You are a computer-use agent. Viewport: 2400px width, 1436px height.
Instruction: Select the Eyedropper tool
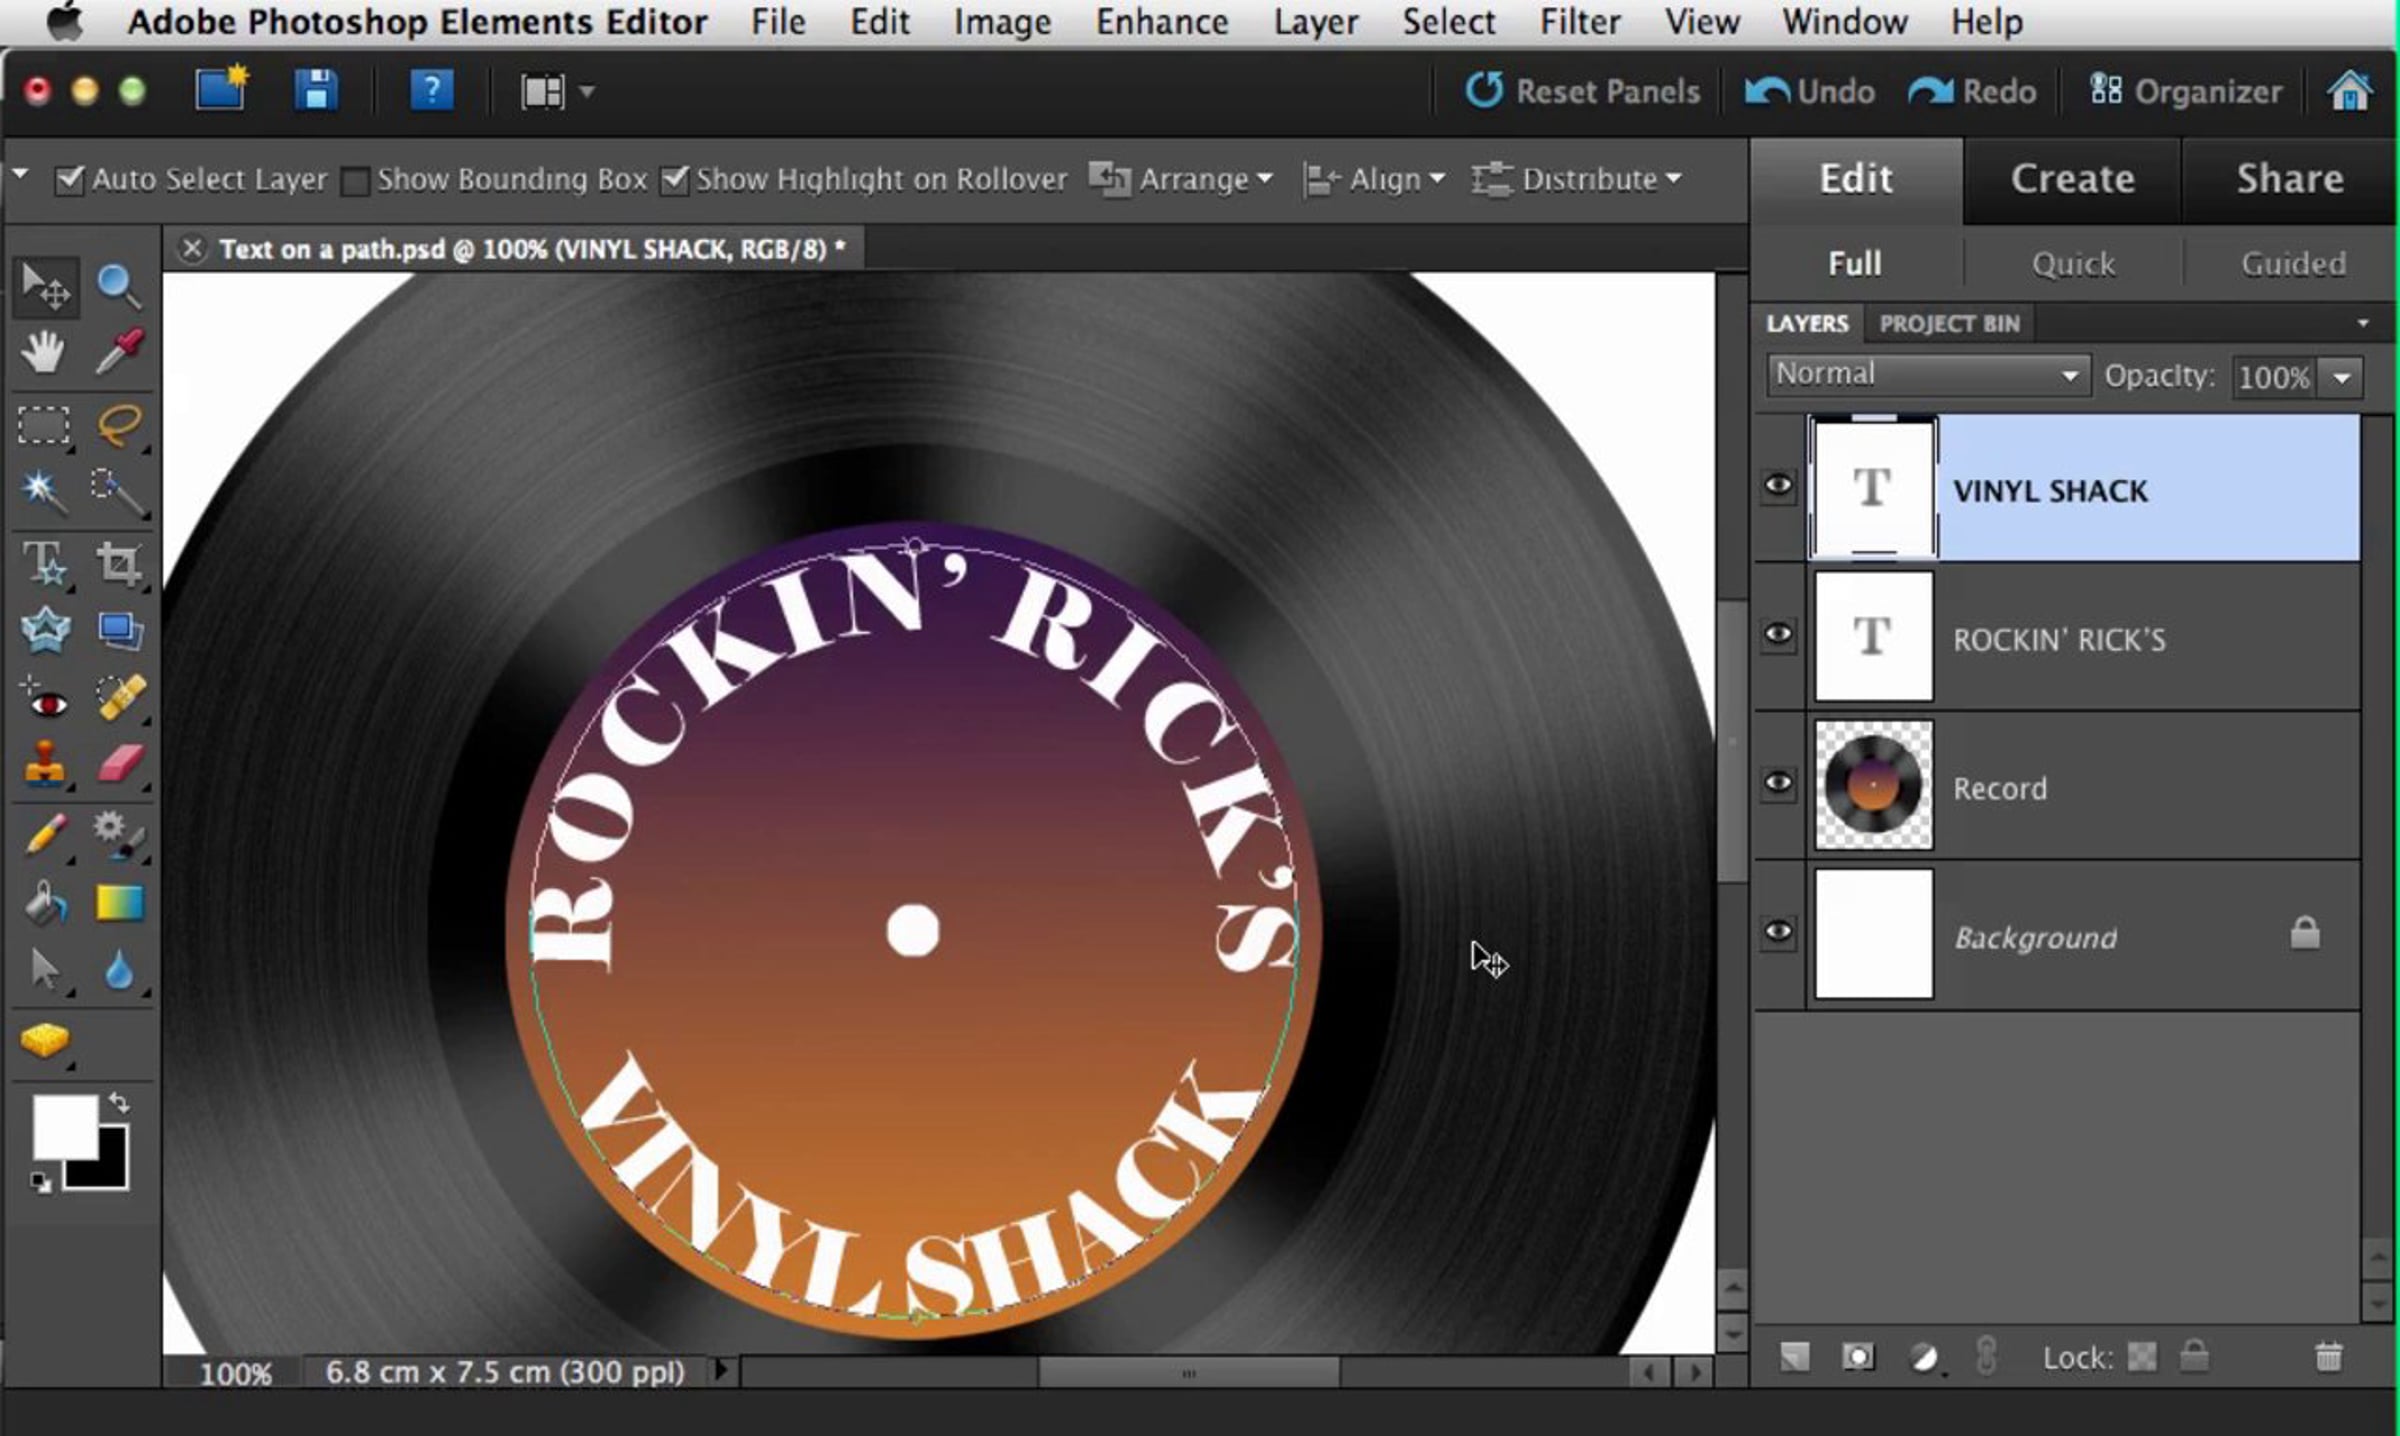click(x=120, y=352)
